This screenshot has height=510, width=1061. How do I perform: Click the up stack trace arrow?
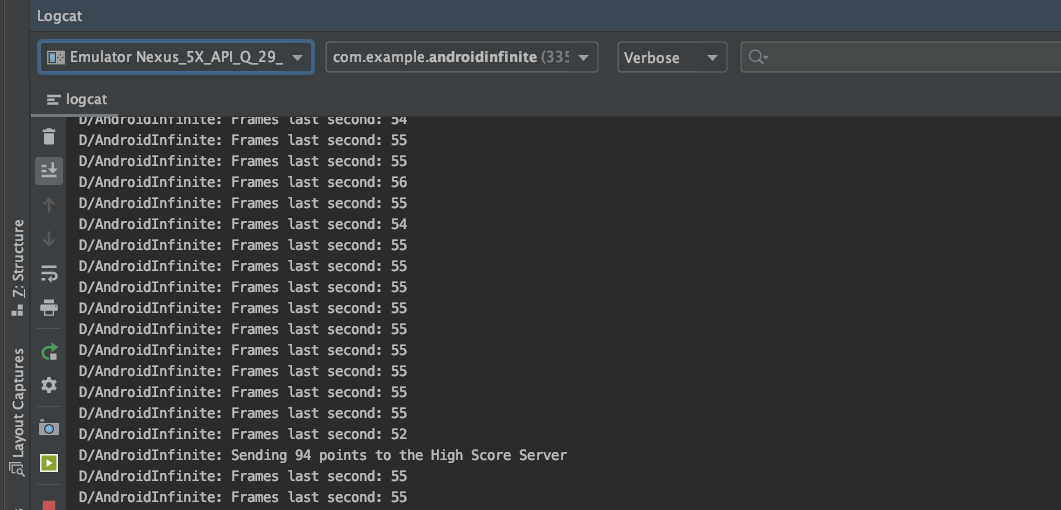[x=48, y=205]
